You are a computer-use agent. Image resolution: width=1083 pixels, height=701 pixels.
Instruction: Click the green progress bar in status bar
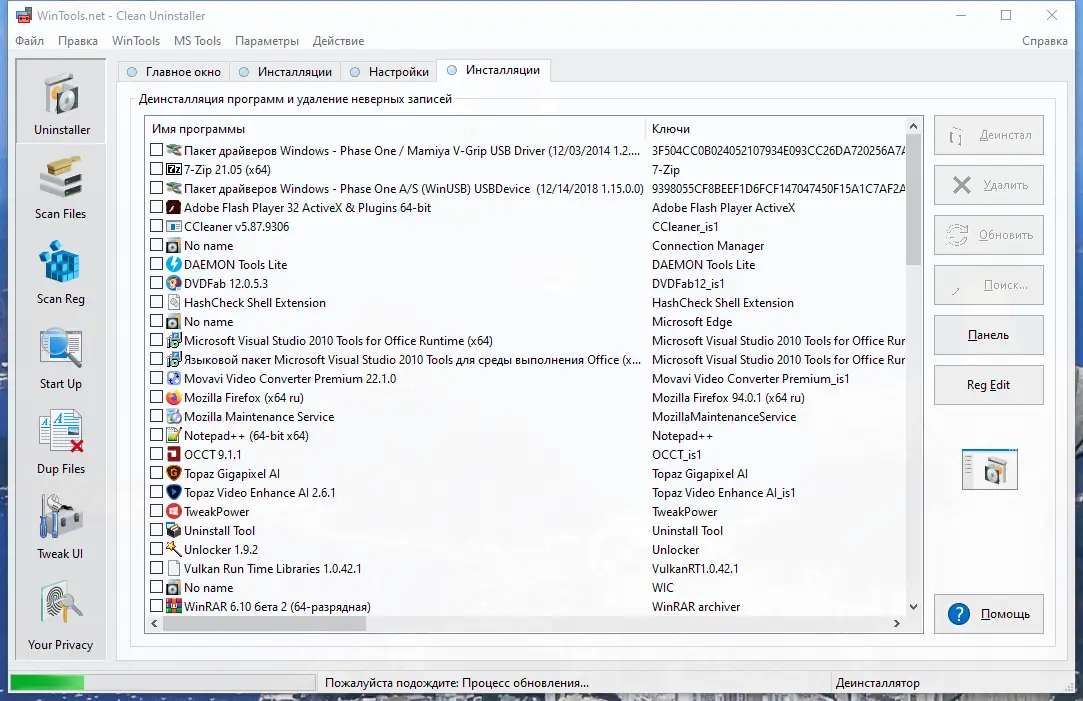point(47,682)
